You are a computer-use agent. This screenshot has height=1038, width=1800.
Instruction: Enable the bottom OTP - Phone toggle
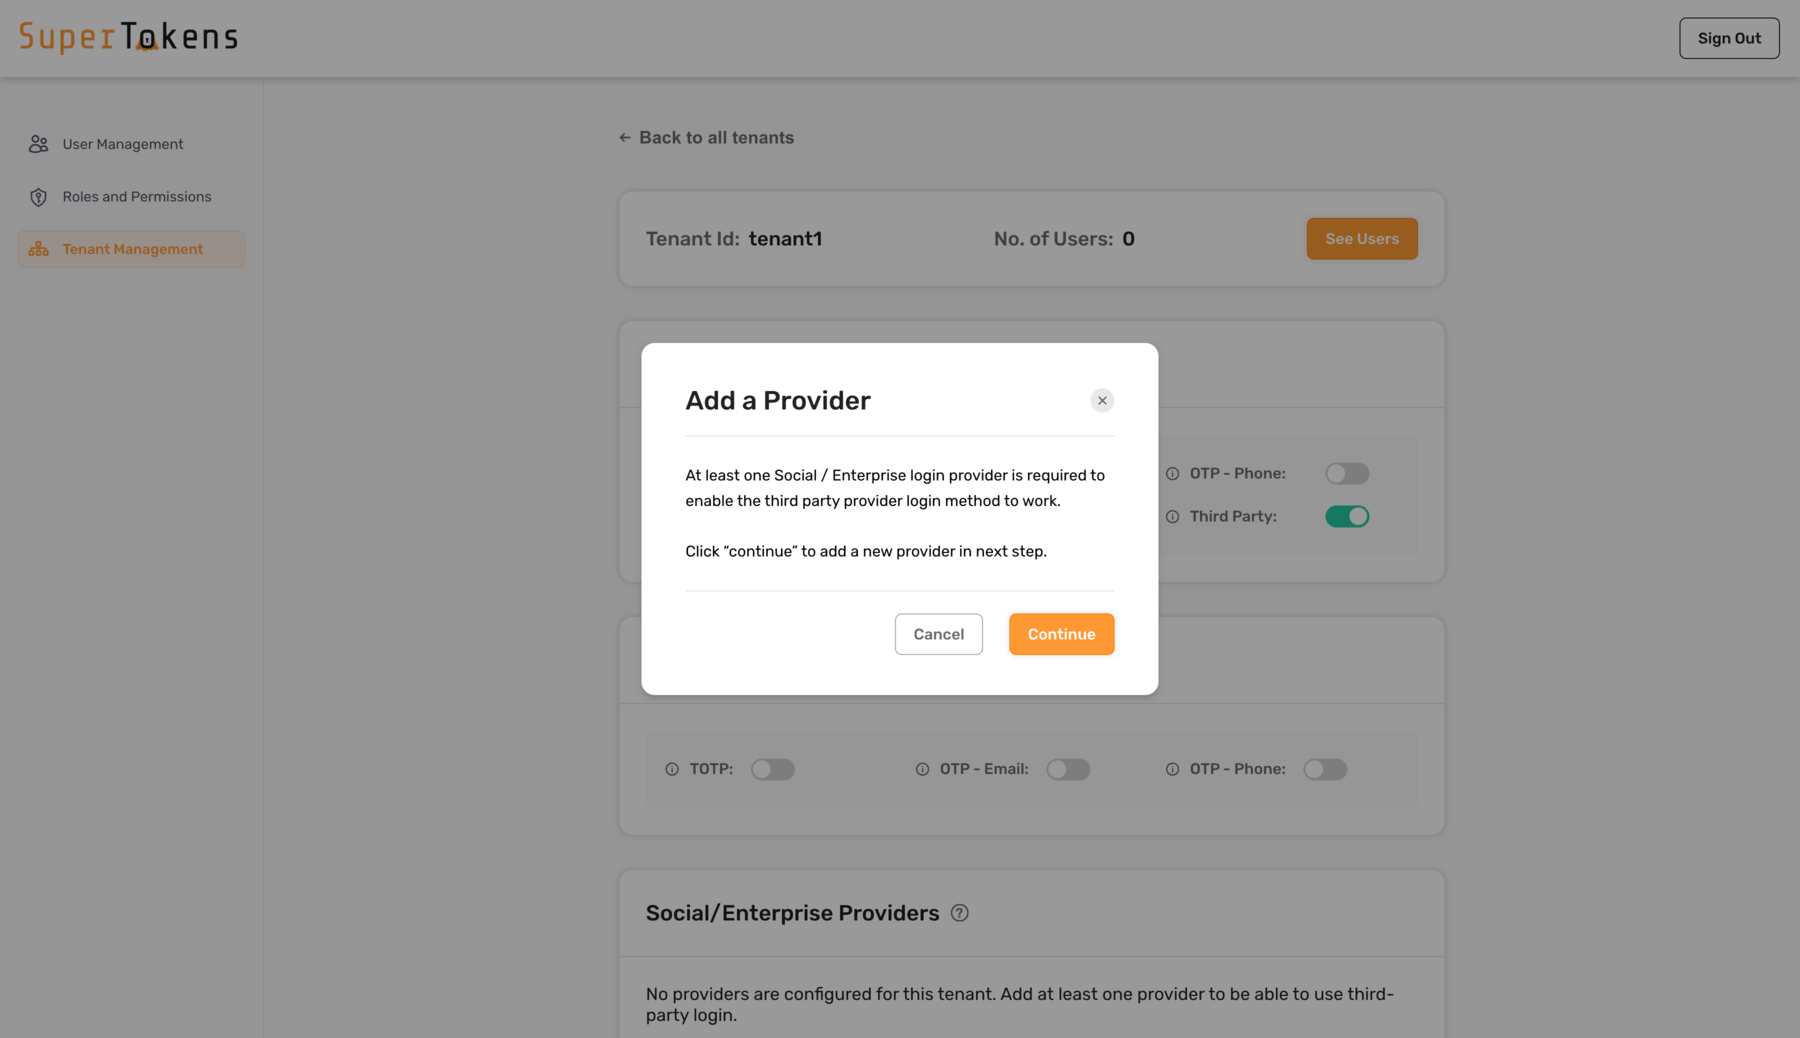coord(1325,769)
